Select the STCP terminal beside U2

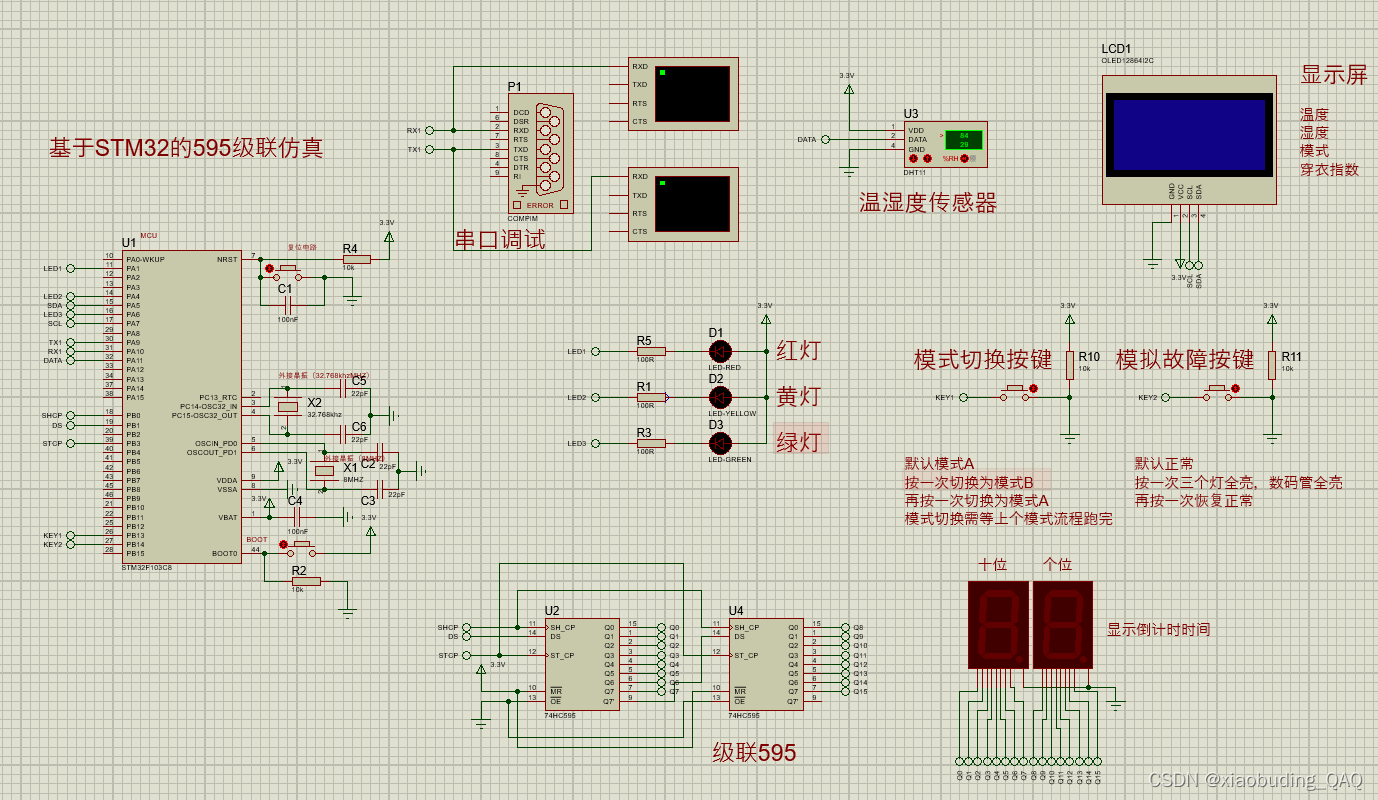tap(464, 656)
